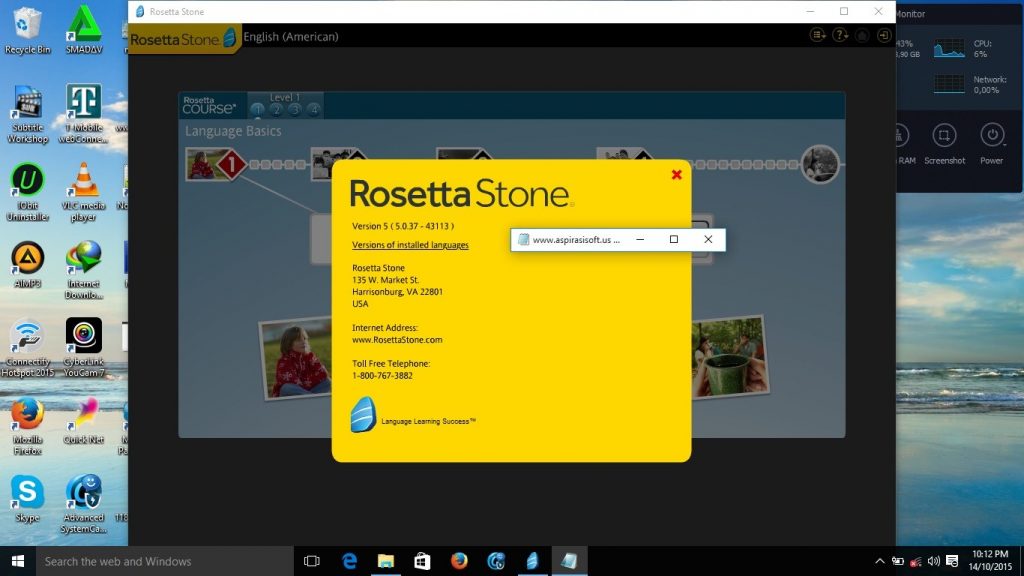Screen dimensions: 1024x576
Task: Open Quick Net desktop shortcut
Action: click(x=84, y=421)
